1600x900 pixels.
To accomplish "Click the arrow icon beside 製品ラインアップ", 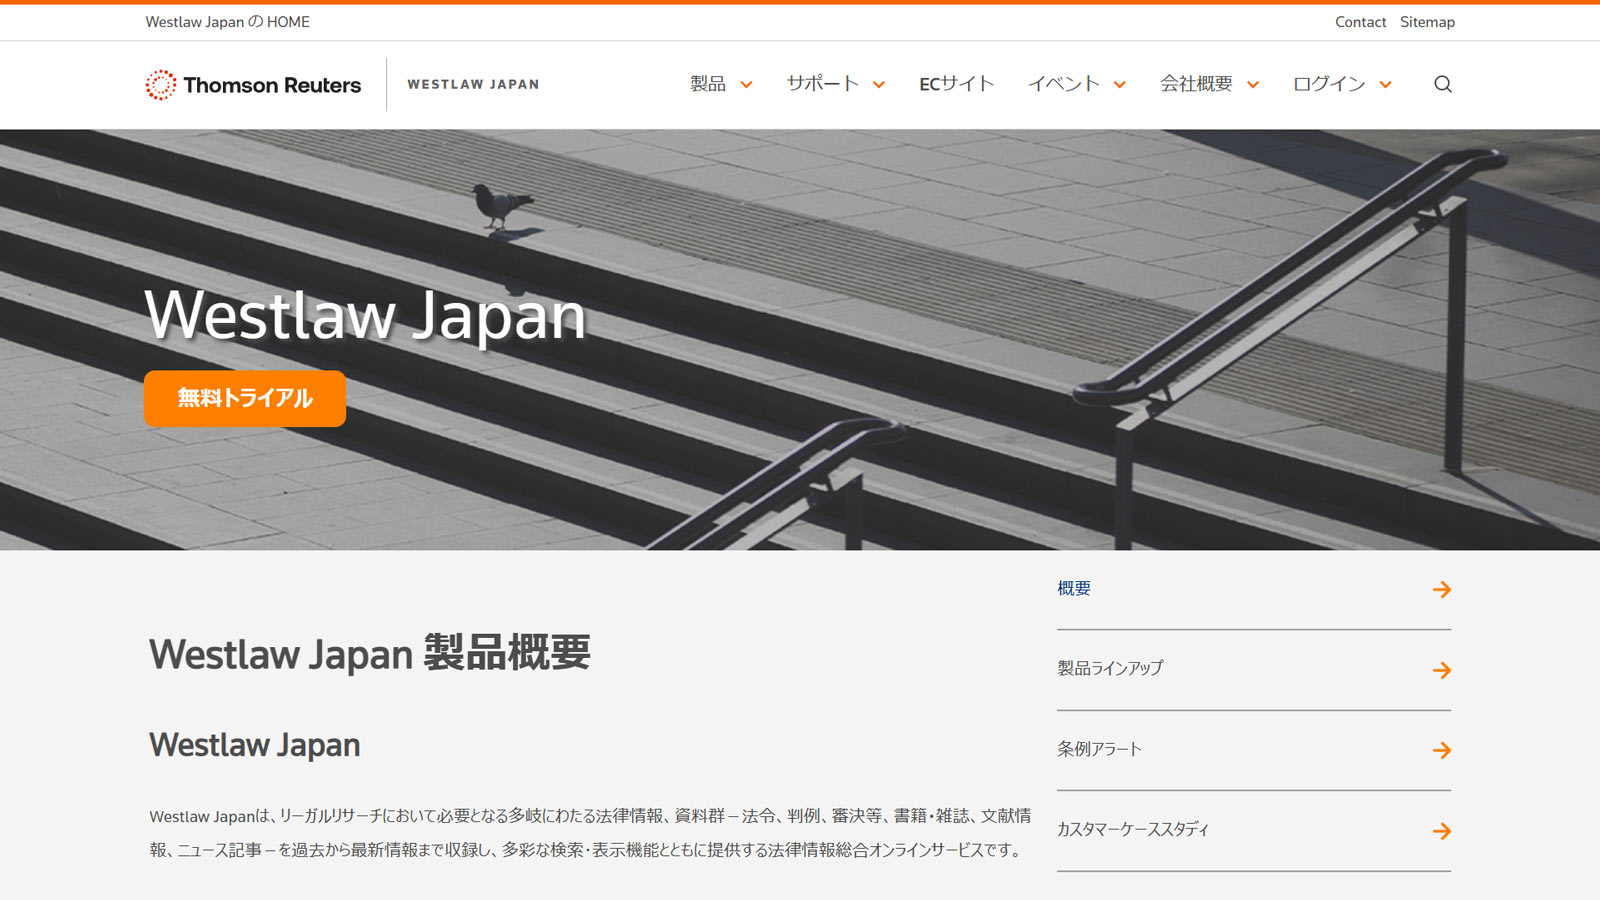I will (1441, 670).
